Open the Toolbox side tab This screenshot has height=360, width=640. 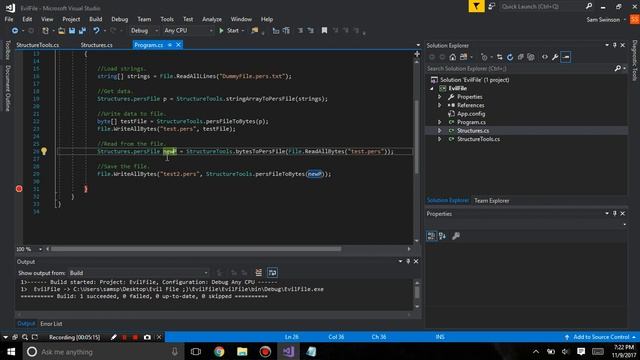[7, 50]
